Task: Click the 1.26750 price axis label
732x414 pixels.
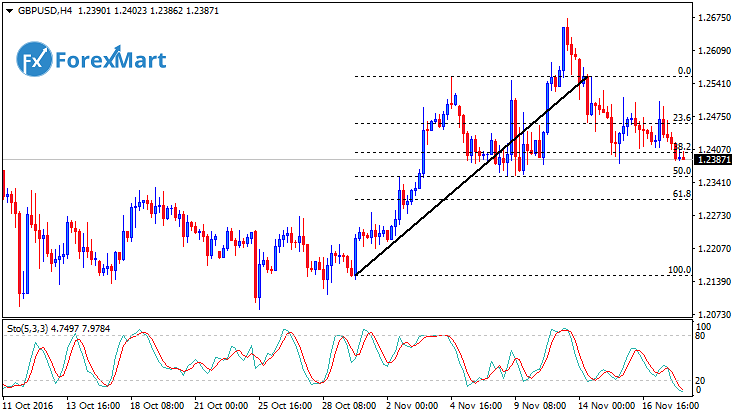Action: point(712,18)
